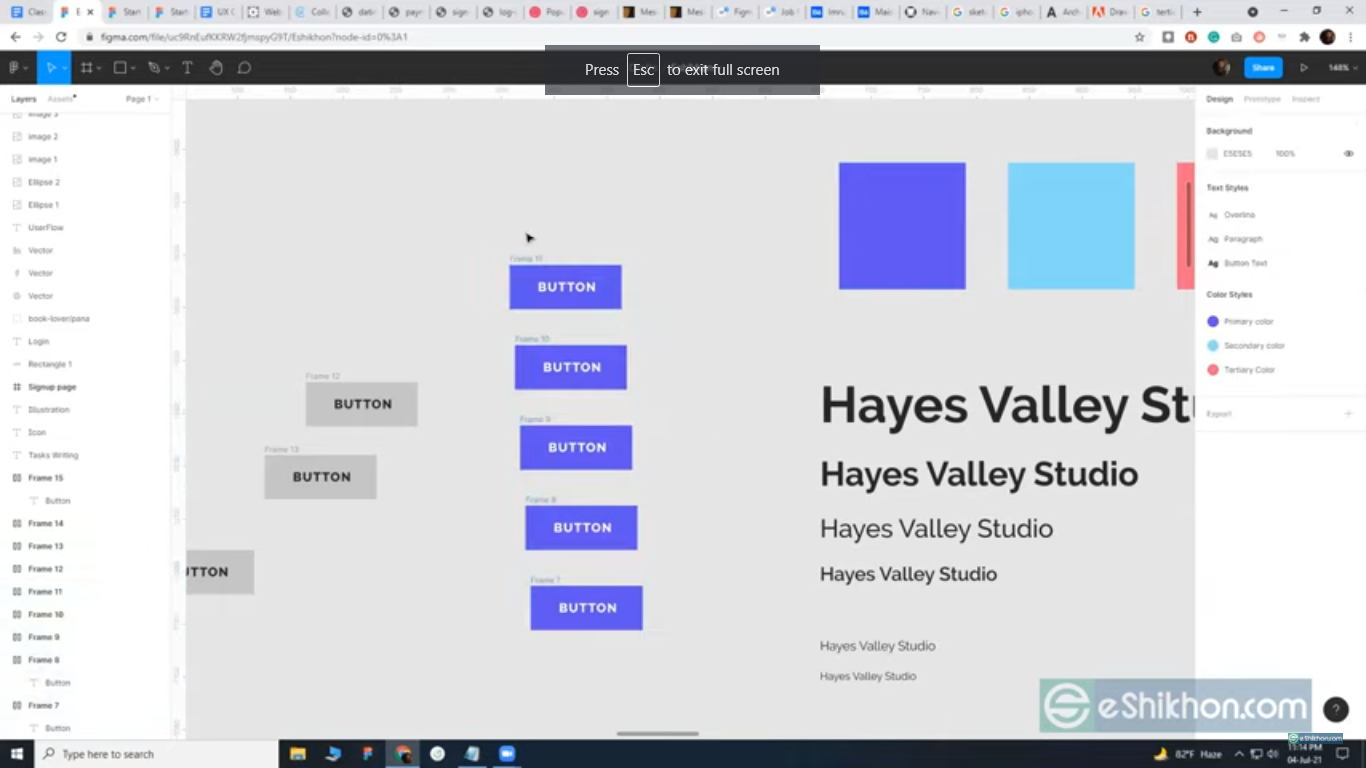Click the Present play icon

click(x=1304, y=68)
